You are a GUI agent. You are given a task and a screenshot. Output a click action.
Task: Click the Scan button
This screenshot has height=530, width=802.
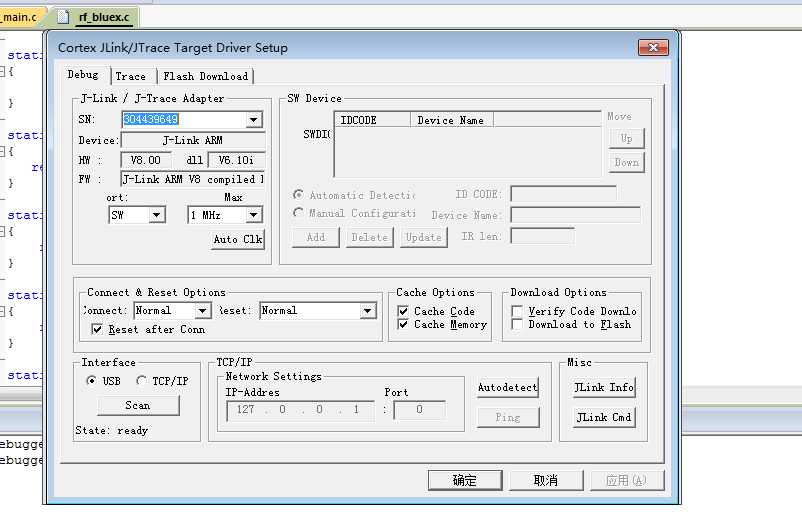tap(138, 406)
